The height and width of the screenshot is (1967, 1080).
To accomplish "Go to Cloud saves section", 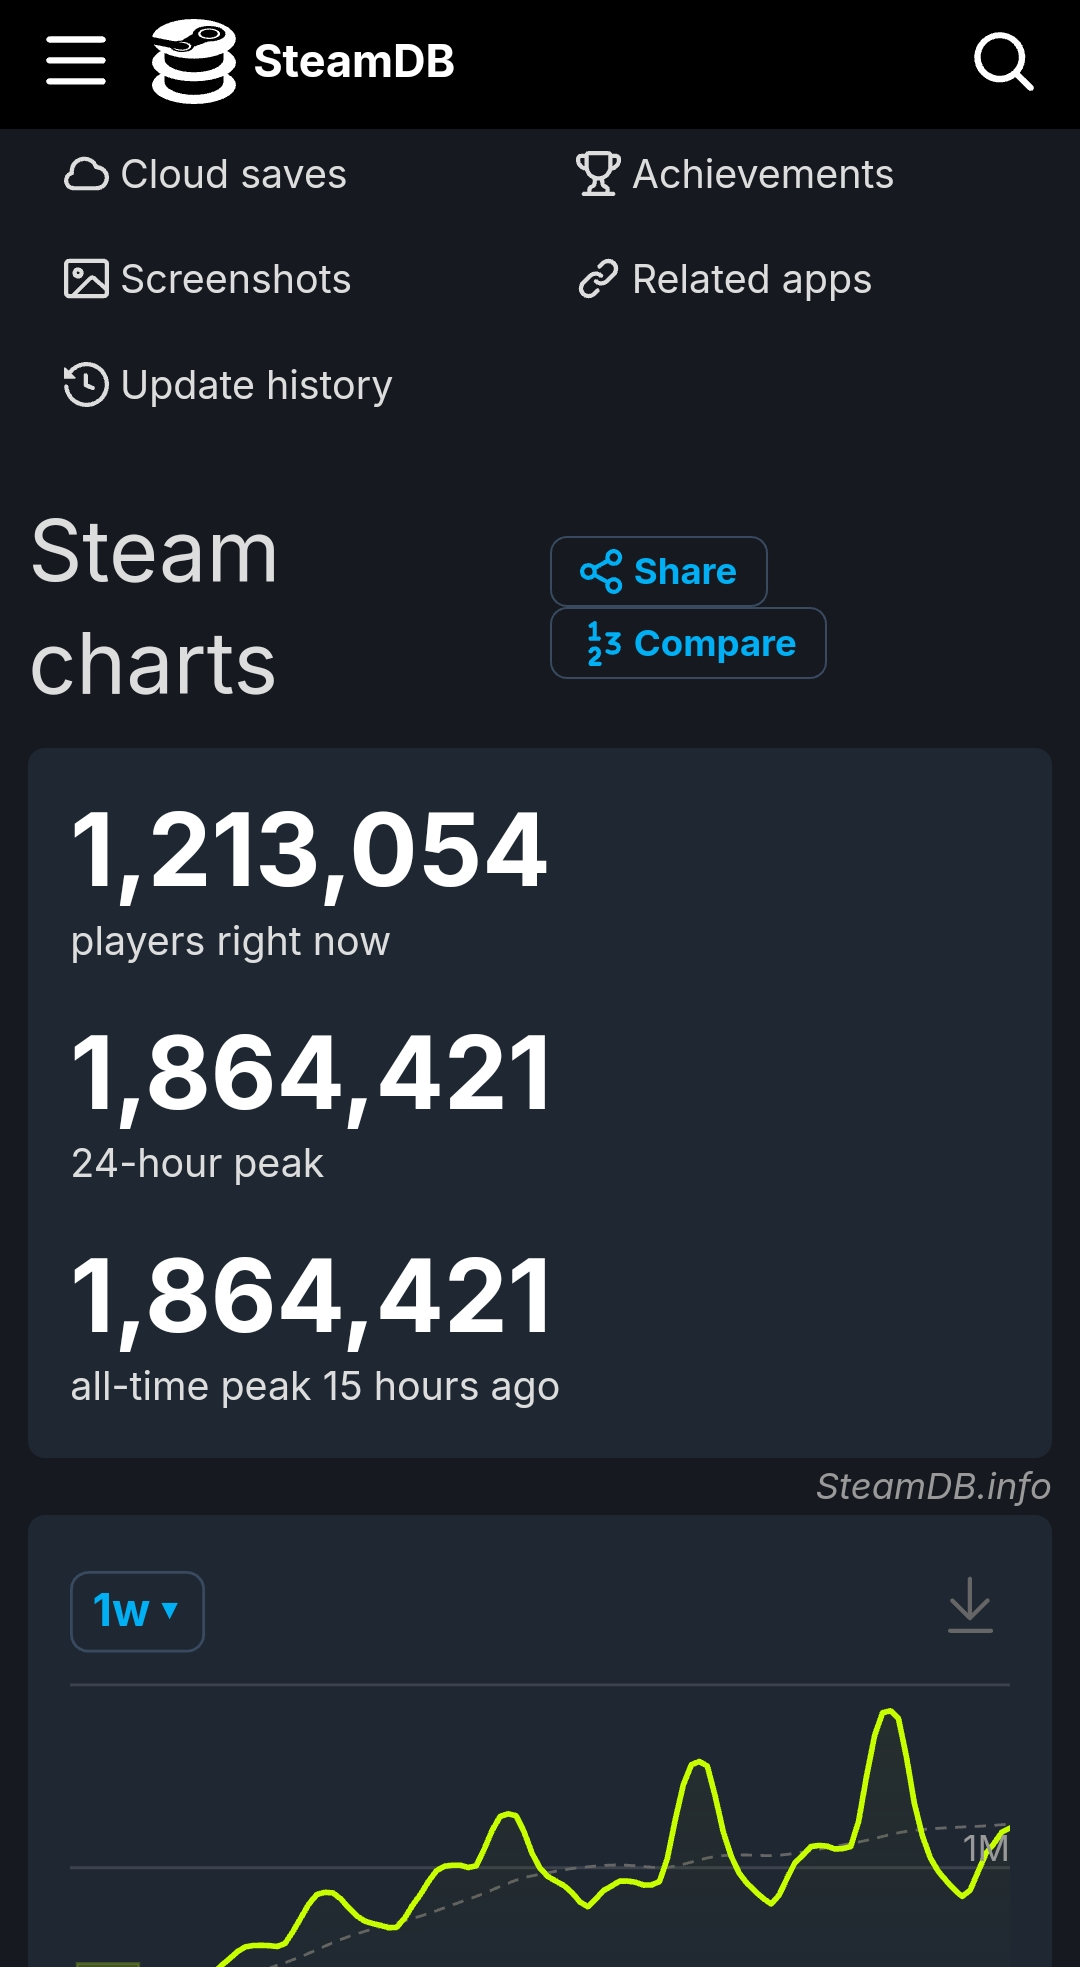I will point(233,175).
